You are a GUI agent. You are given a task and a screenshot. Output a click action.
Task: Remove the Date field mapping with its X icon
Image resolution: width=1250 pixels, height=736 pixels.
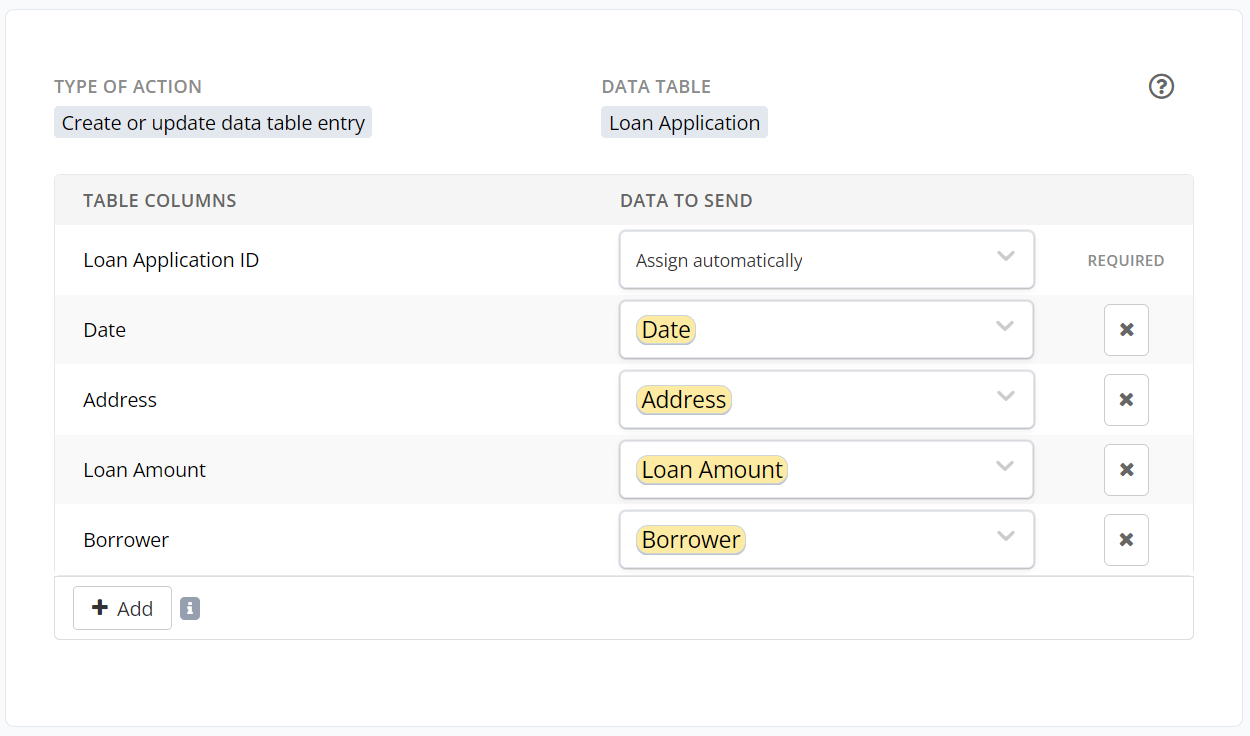coord(1126,330)
